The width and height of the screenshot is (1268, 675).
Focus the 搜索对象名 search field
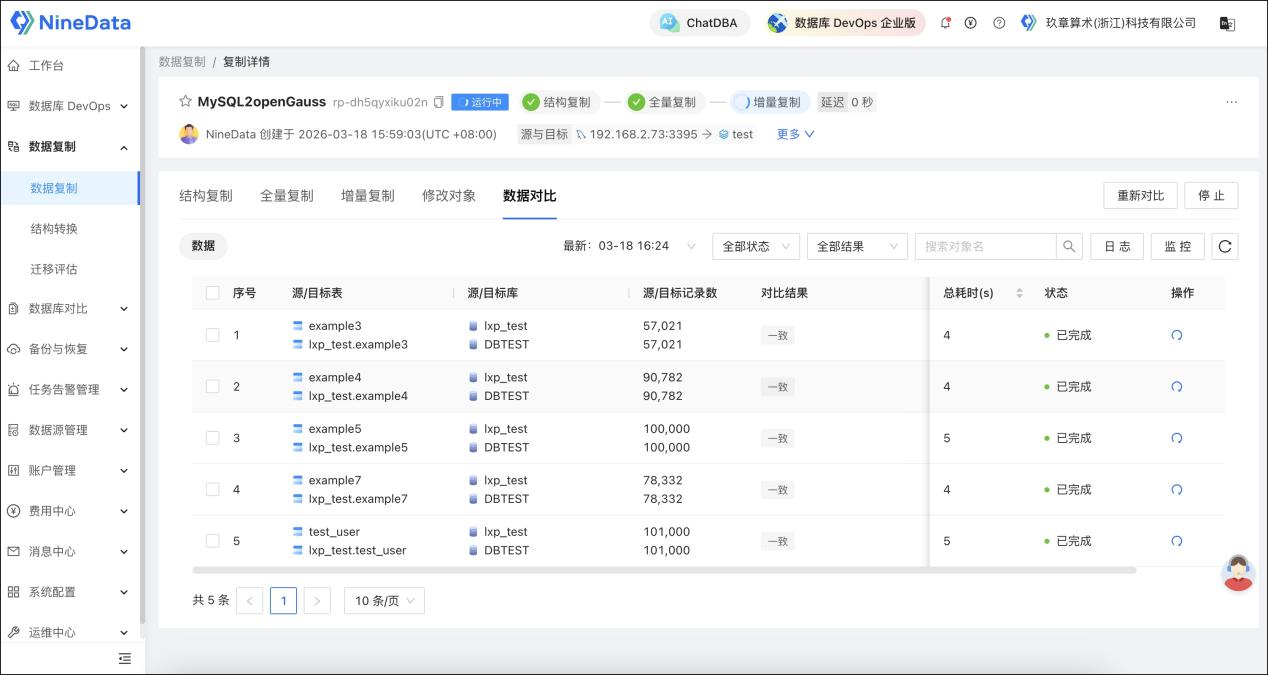(x=985, y=246)
